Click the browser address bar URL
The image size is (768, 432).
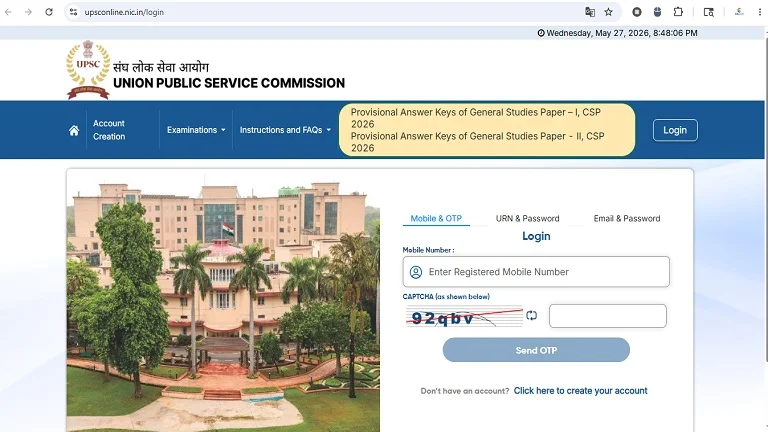pyautogui.click(x=124, y=12)
